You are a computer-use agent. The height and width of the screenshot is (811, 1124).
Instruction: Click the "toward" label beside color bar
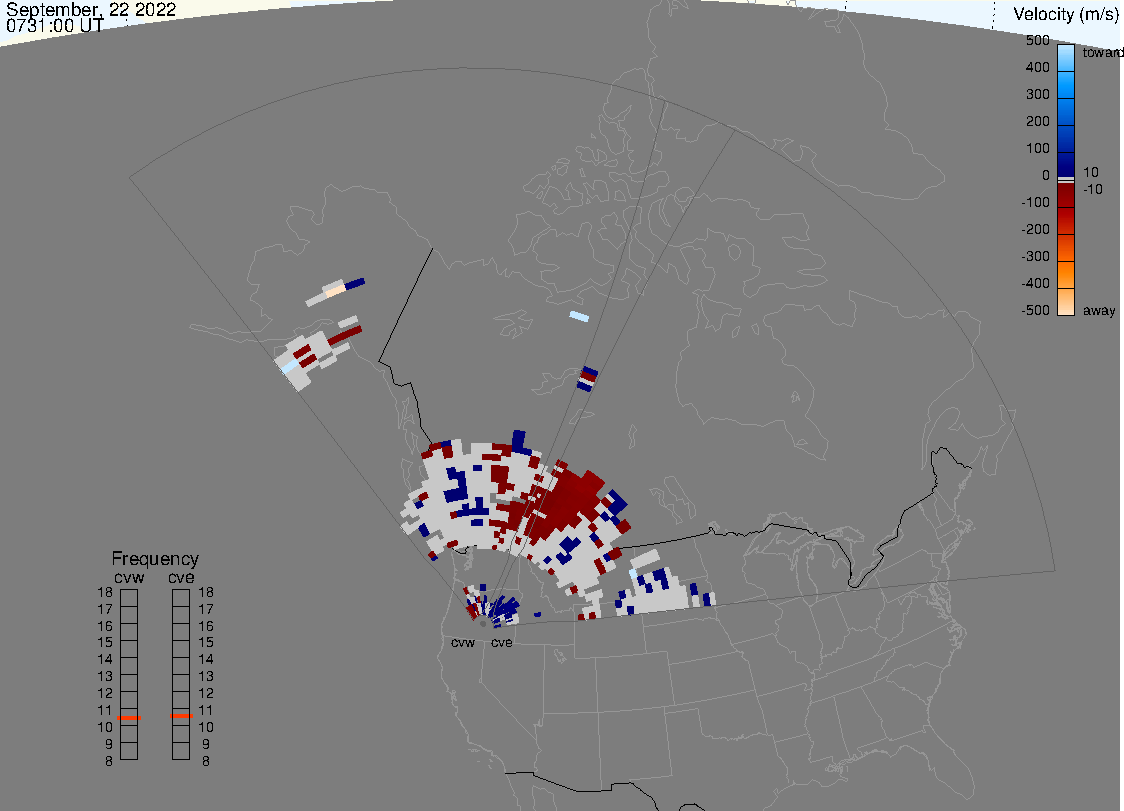[x=1102, y=52]
